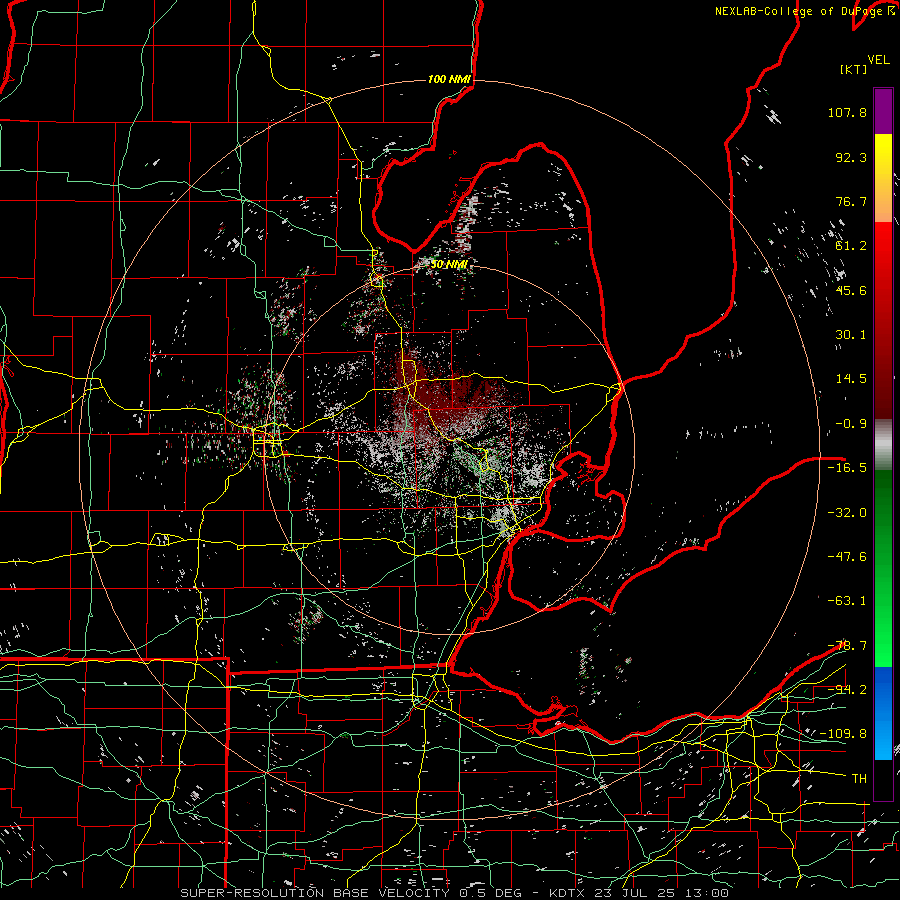The height and width of the screenshot is (900, 900).
Task: Click the -94.2 velocity scale value
Action: [x=847, y=690]
